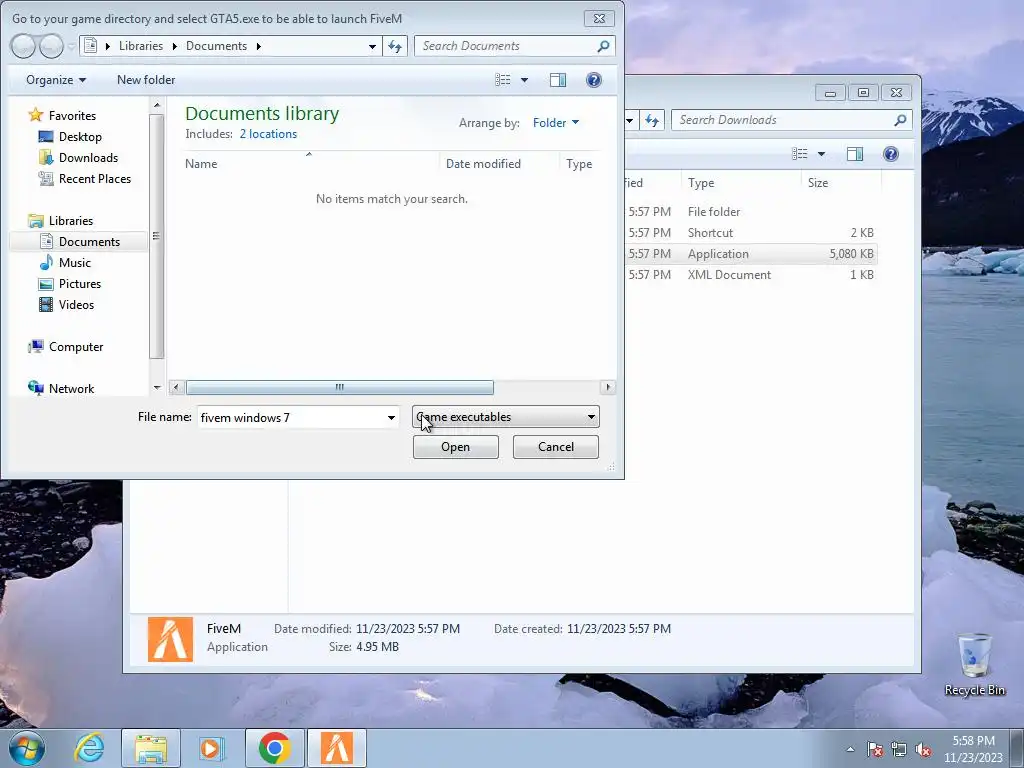Select the Documents library in the sidebar
Viewport: 1024px width, 768px height.
point(89,242)
